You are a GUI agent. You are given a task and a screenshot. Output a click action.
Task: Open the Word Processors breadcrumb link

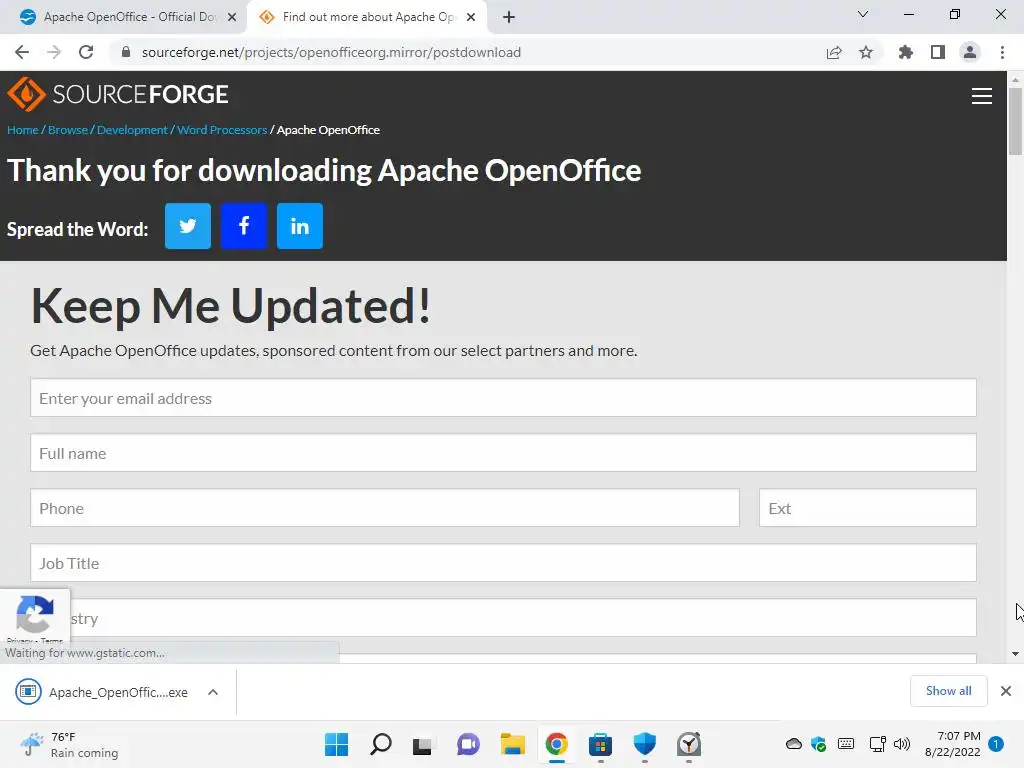pyautogui.click(x=222, y=130)
